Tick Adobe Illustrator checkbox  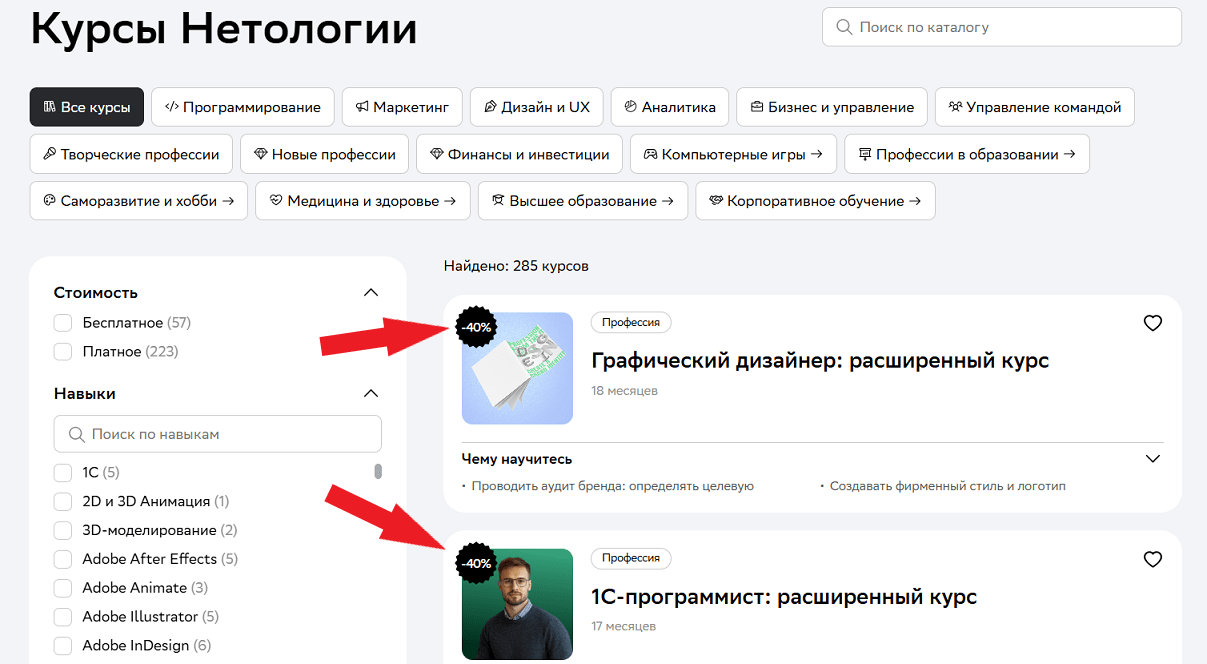[x=63, y=617]
